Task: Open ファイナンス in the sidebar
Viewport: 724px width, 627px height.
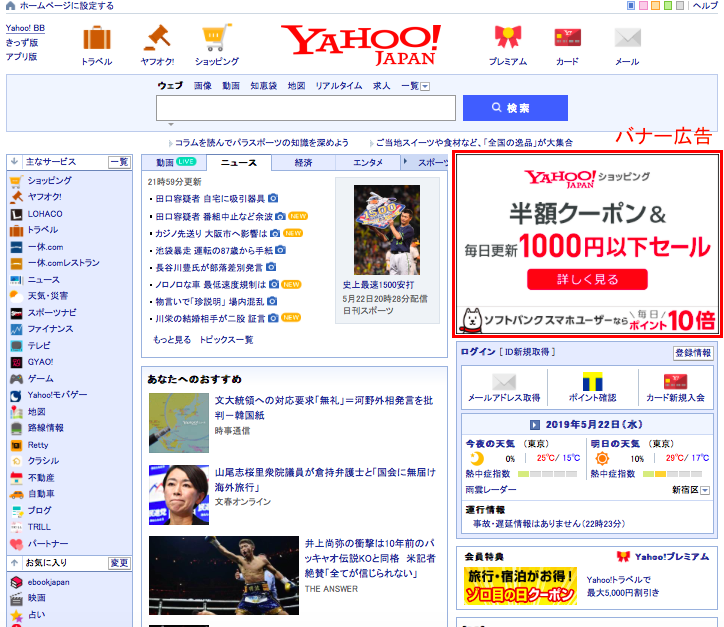Action: pos(50,329)
